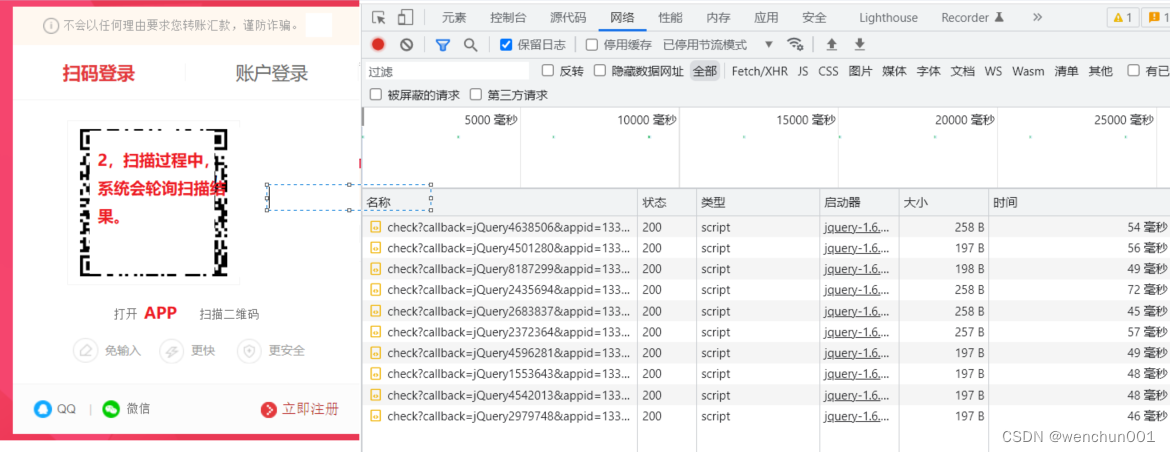1170x452 pixels.
Task: Select request check?callback=jQuery2683837
Action: 766,311
